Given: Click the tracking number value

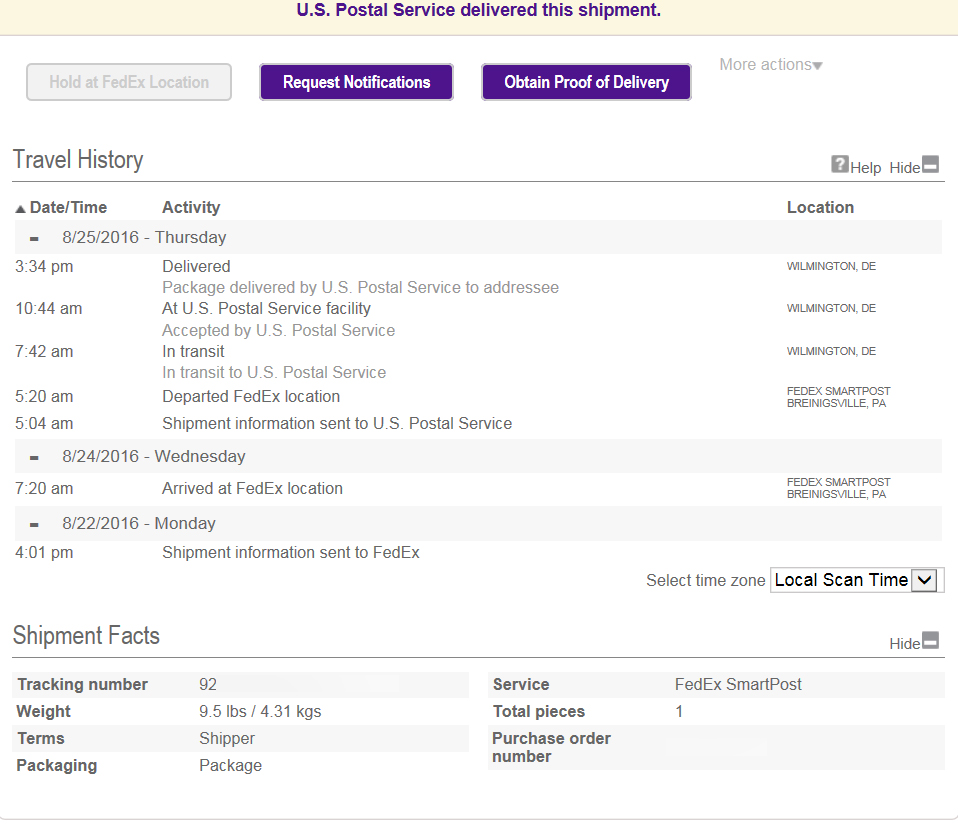Looking at the screenshot, I should (x=208, y=685).
